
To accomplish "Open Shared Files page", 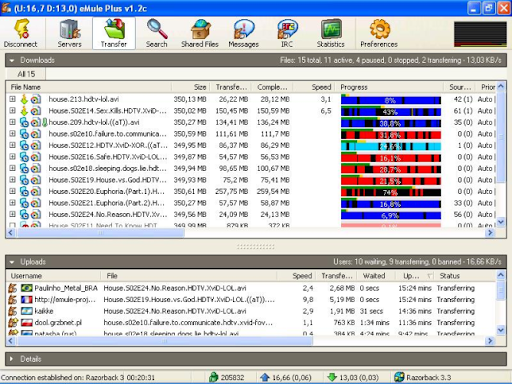I will [200, 33].
